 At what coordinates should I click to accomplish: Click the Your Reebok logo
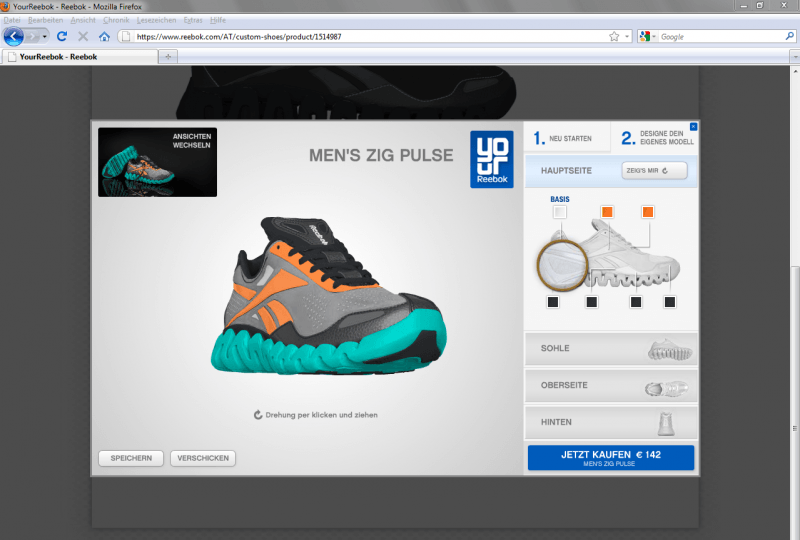click(492, 159)
